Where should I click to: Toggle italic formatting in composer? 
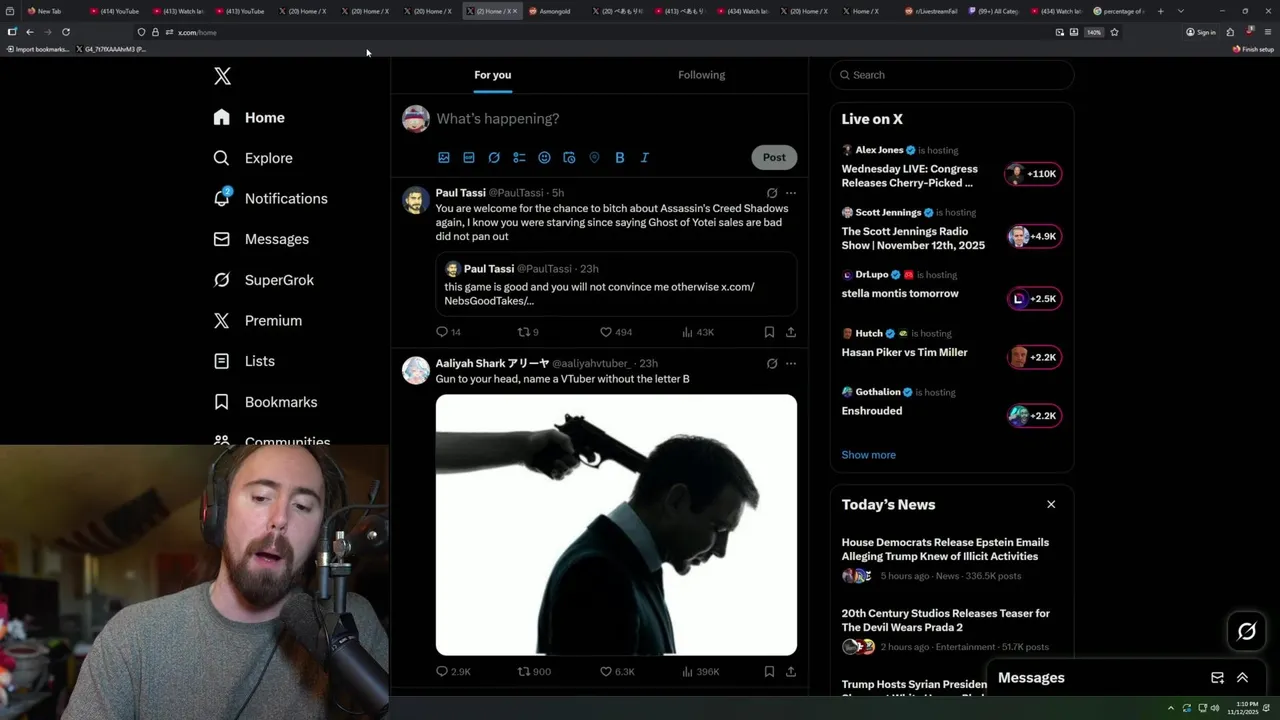tap(645, 158)
